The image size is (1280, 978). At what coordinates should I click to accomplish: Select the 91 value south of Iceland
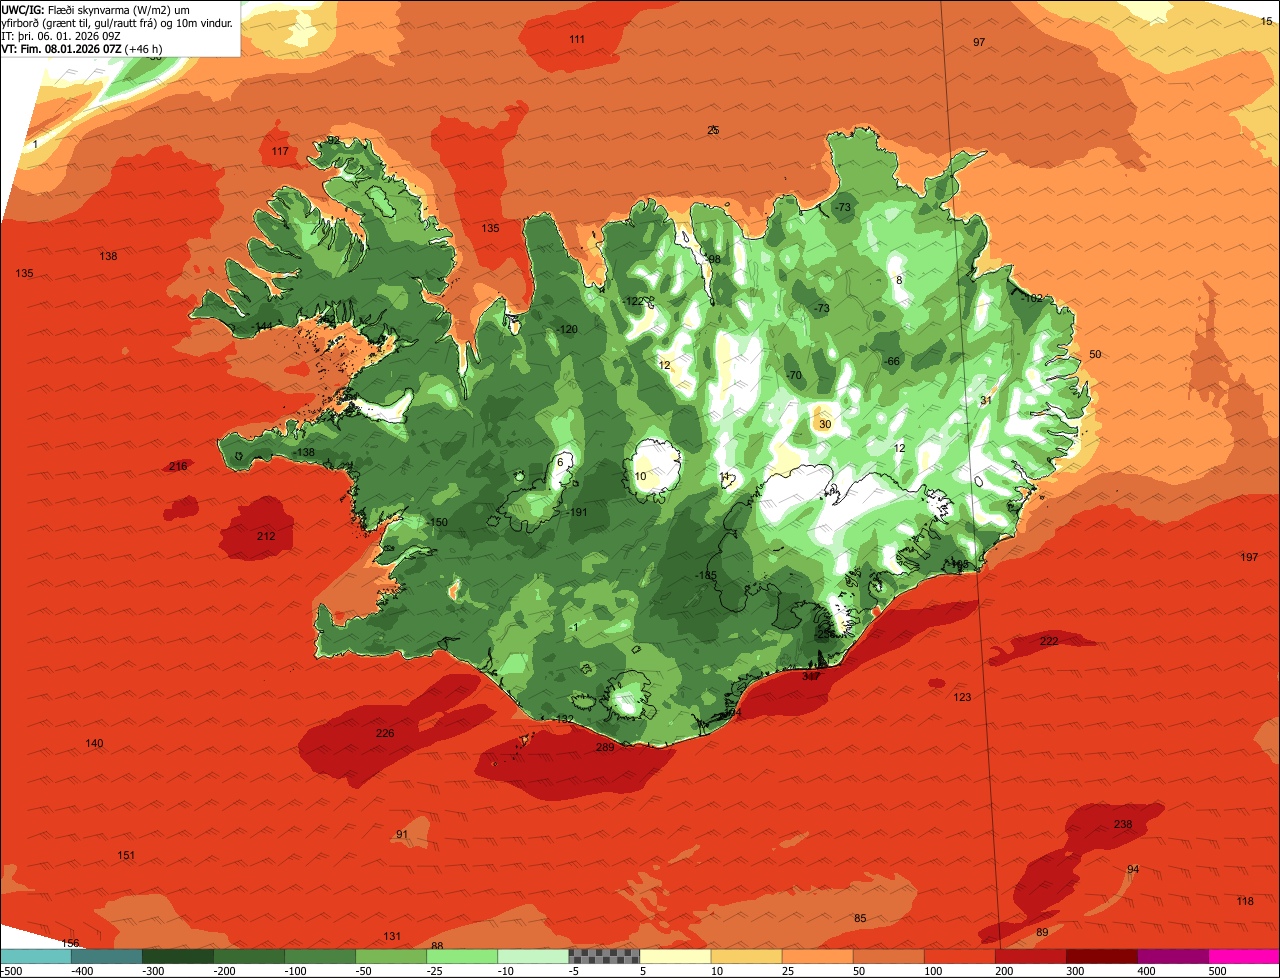click(402, 834)
